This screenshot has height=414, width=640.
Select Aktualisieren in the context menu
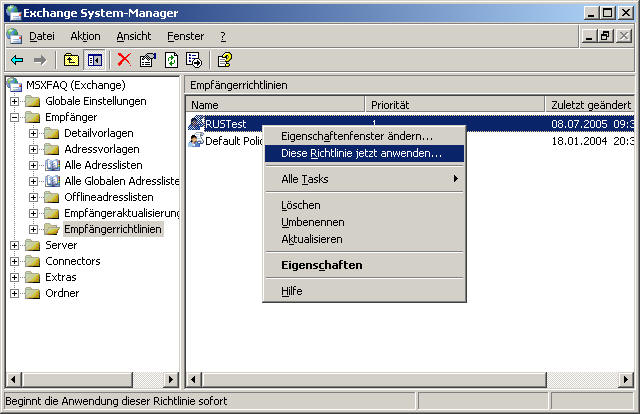[364, 239]
